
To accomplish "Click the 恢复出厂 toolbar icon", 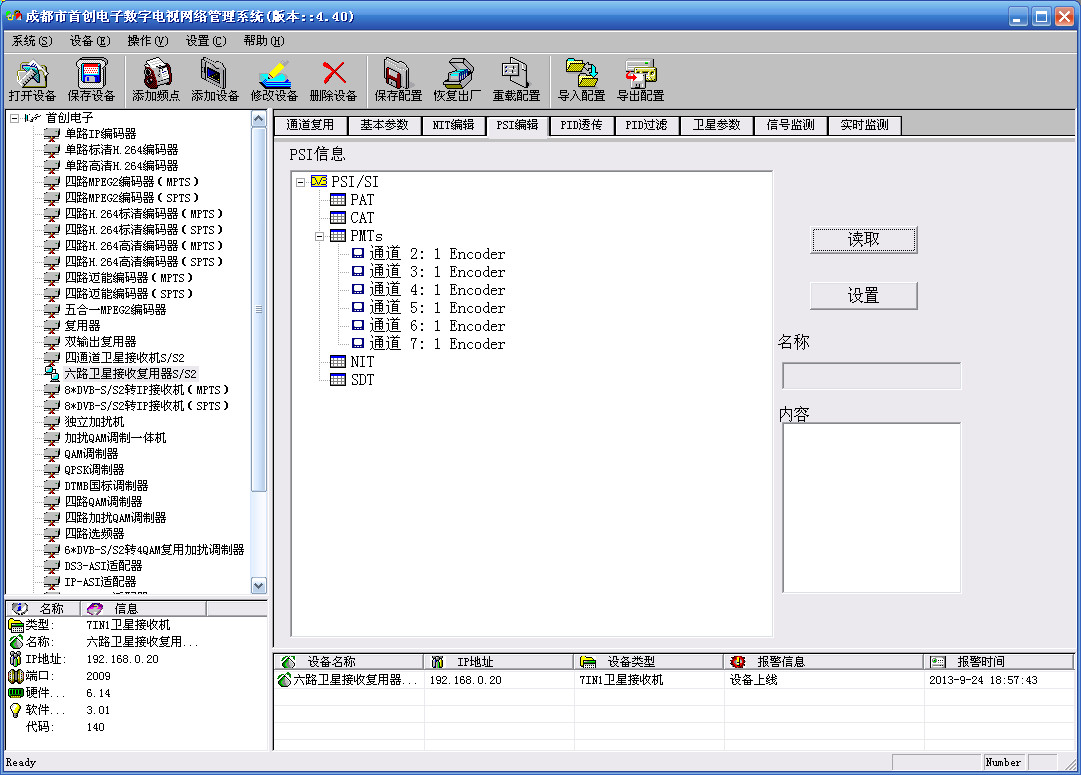I will (x=458, y=81).
